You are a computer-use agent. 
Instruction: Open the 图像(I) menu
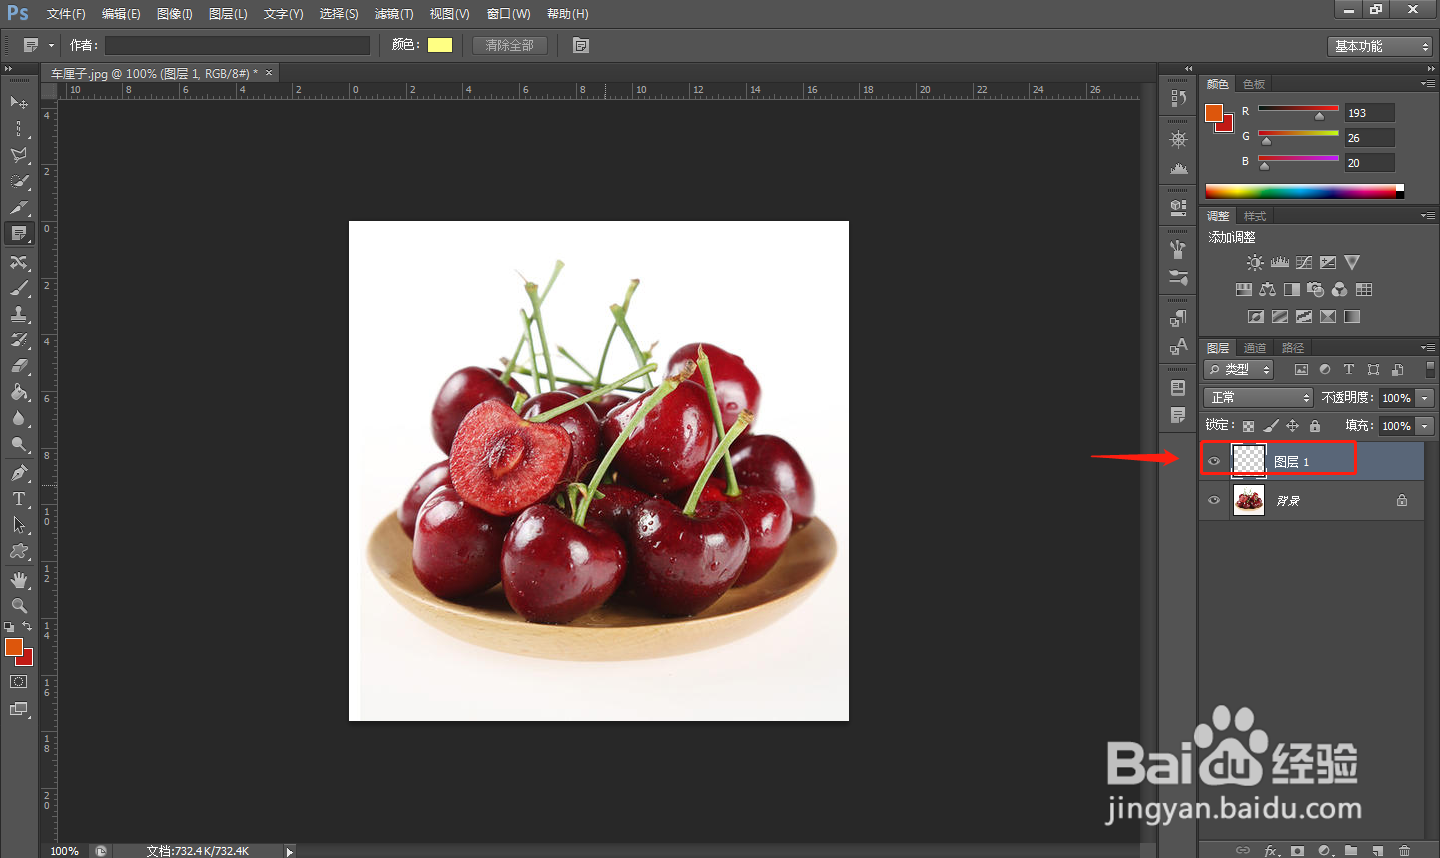[x=175, y=14]
